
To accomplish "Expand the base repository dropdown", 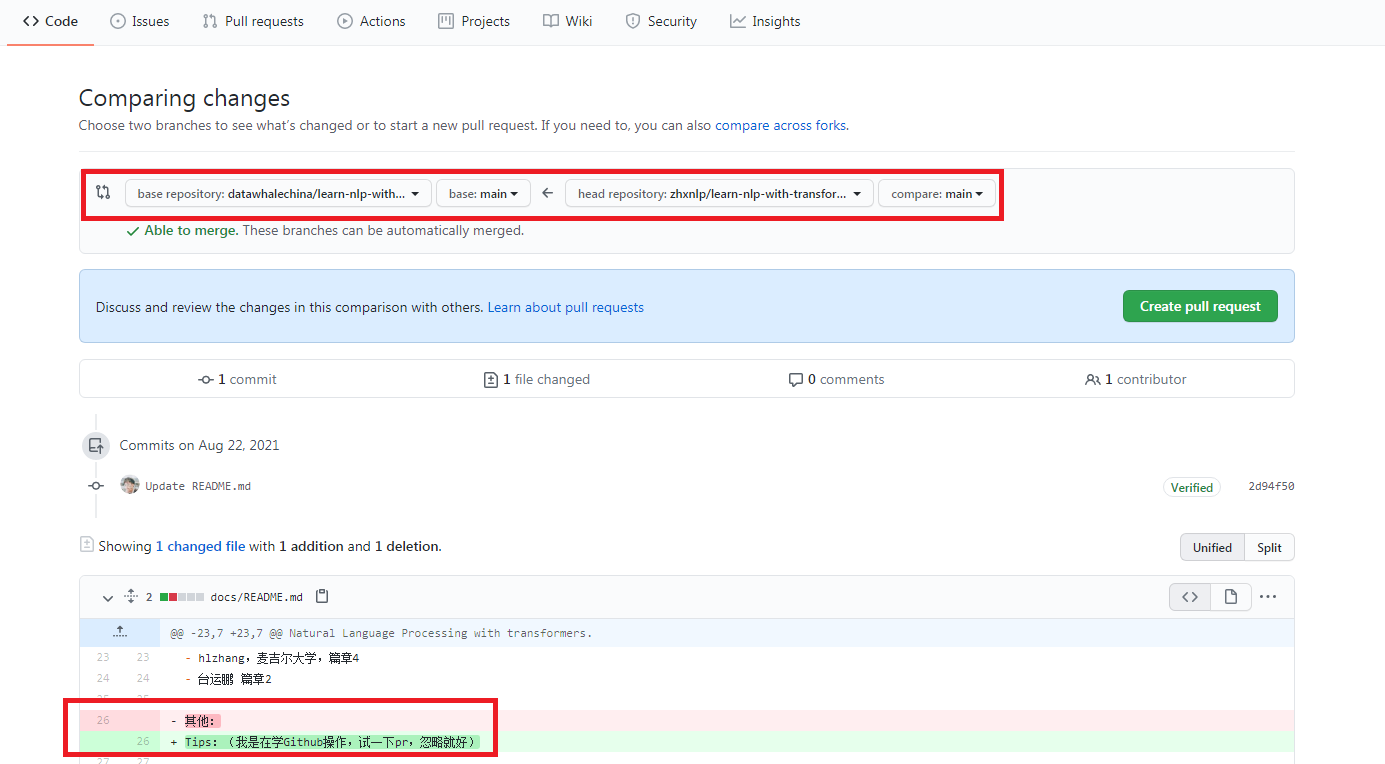I will (x=278, y=193).
